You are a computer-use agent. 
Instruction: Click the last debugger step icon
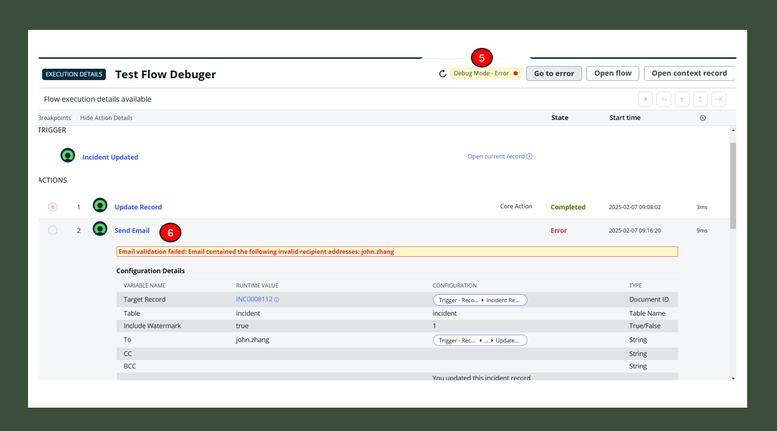click(718, 100)
